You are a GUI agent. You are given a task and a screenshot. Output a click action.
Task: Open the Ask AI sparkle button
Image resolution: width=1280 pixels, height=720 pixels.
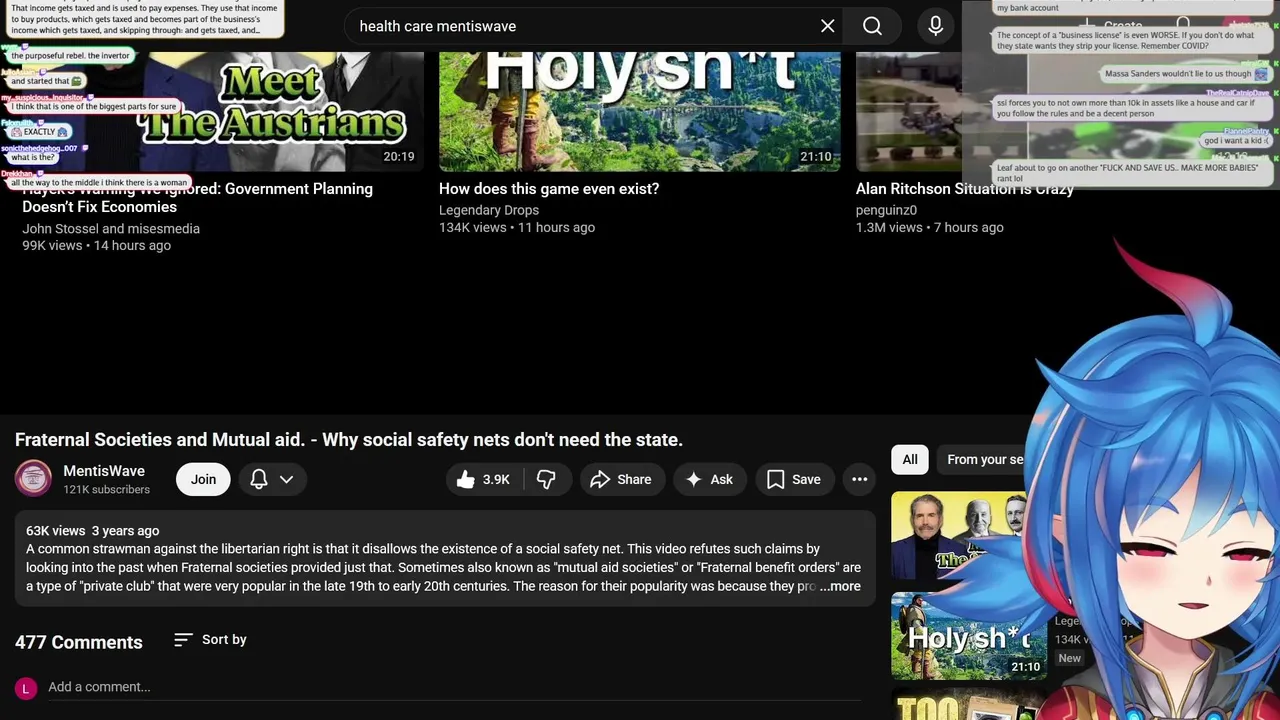709,480
